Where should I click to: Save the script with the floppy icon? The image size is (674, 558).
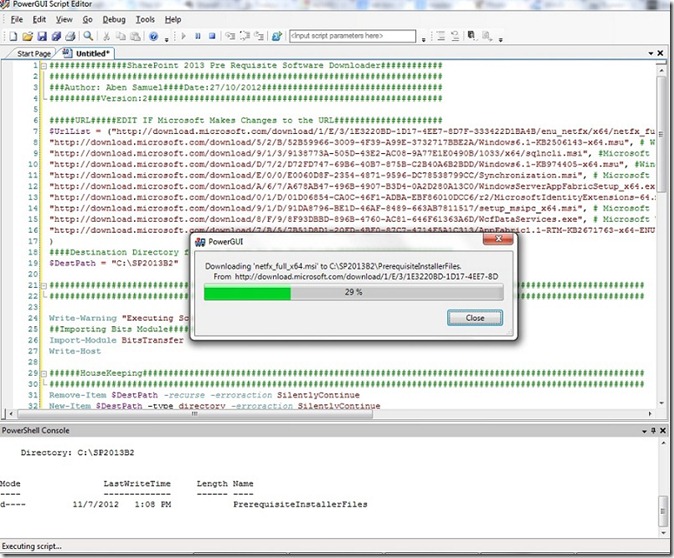click(x=42, y=37)
